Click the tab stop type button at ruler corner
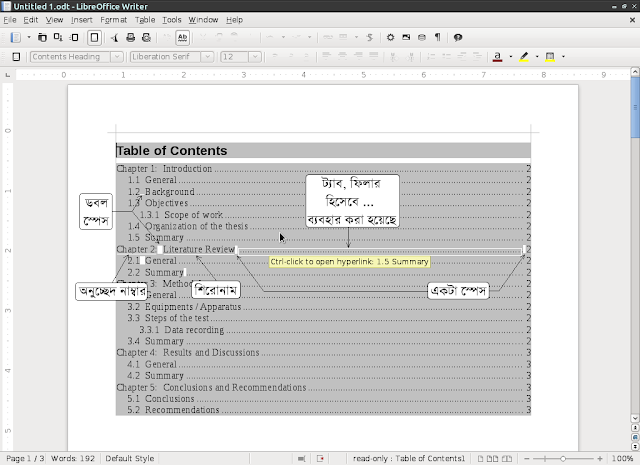 pyautogui.click(x=7, y=75)
